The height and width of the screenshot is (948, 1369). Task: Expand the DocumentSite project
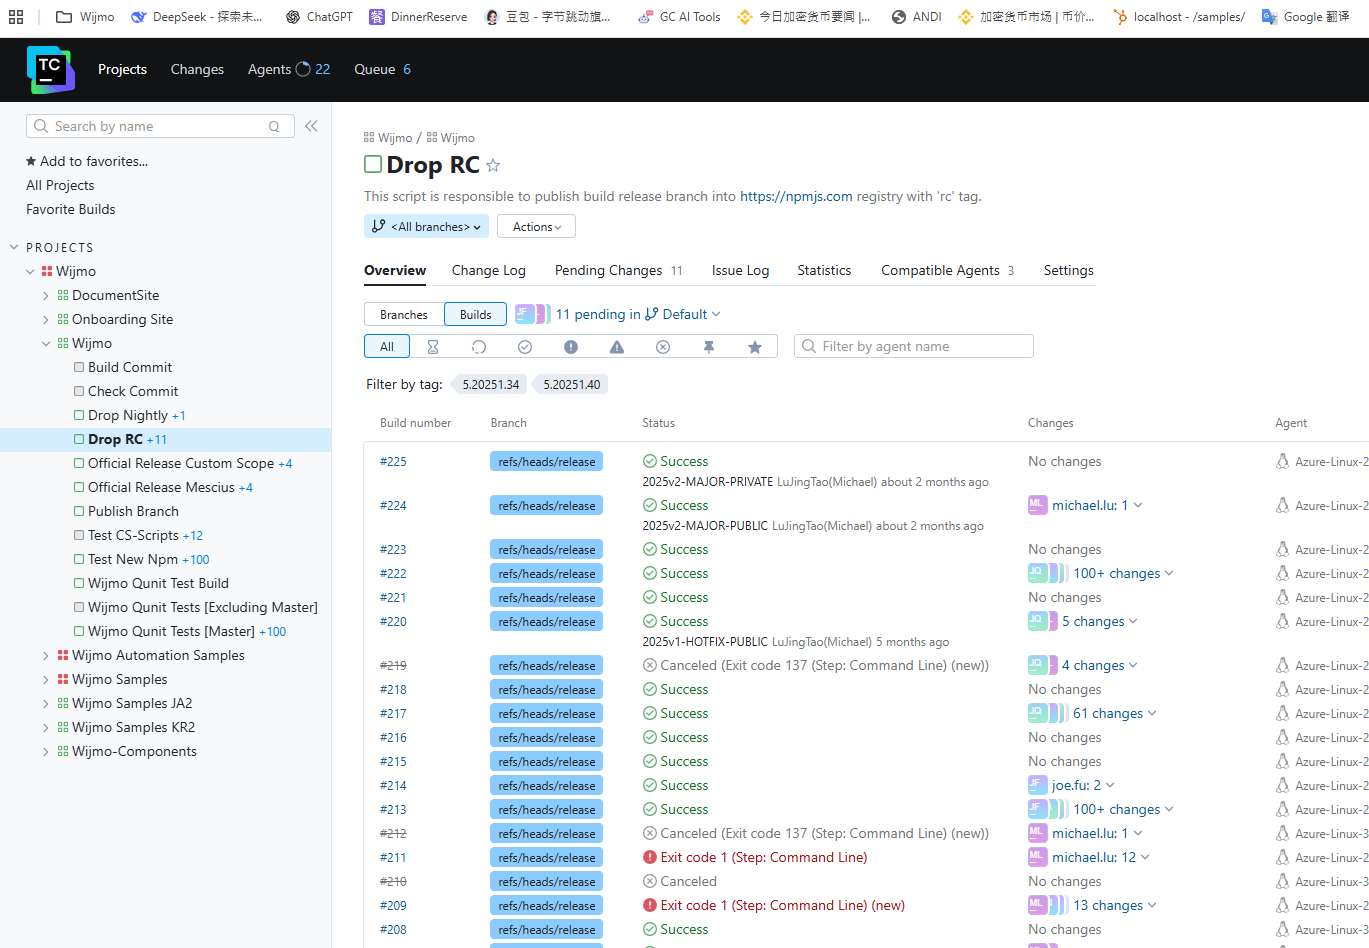point(46,296)
